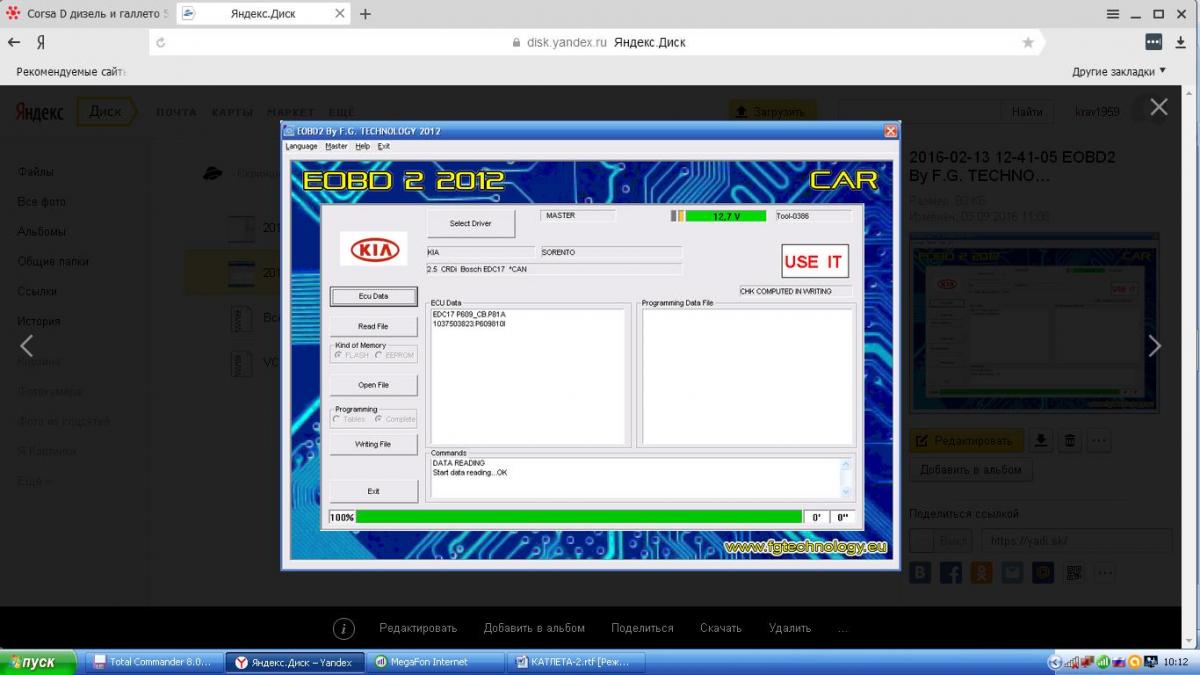Click the Select Driver button
The width and height of the screenshot is (1200, 675).
coord(471,223)
